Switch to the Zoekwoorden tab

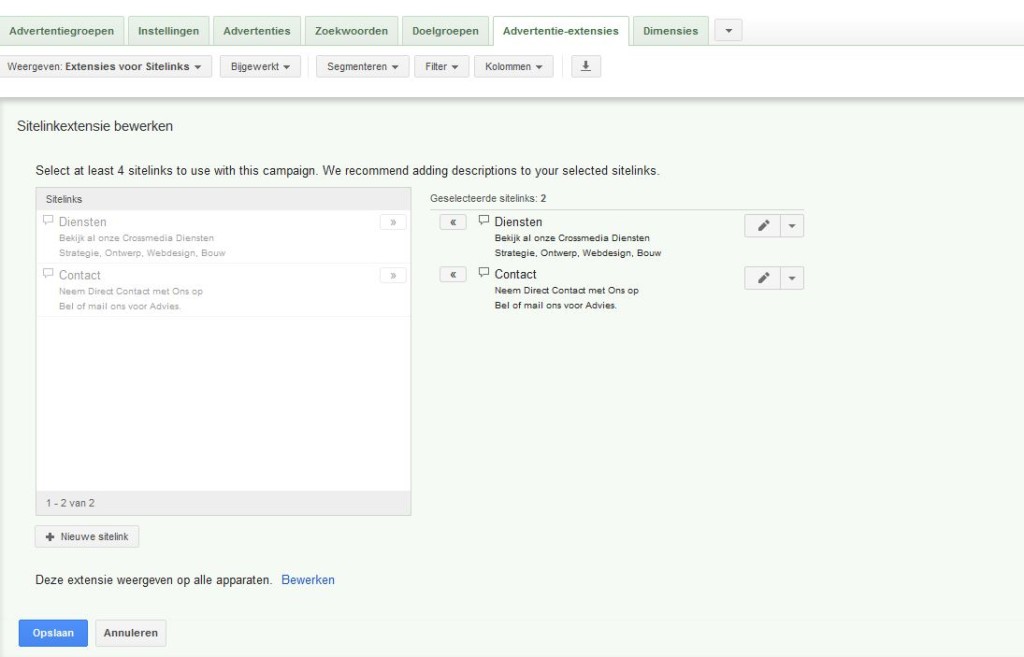[351, 31]
